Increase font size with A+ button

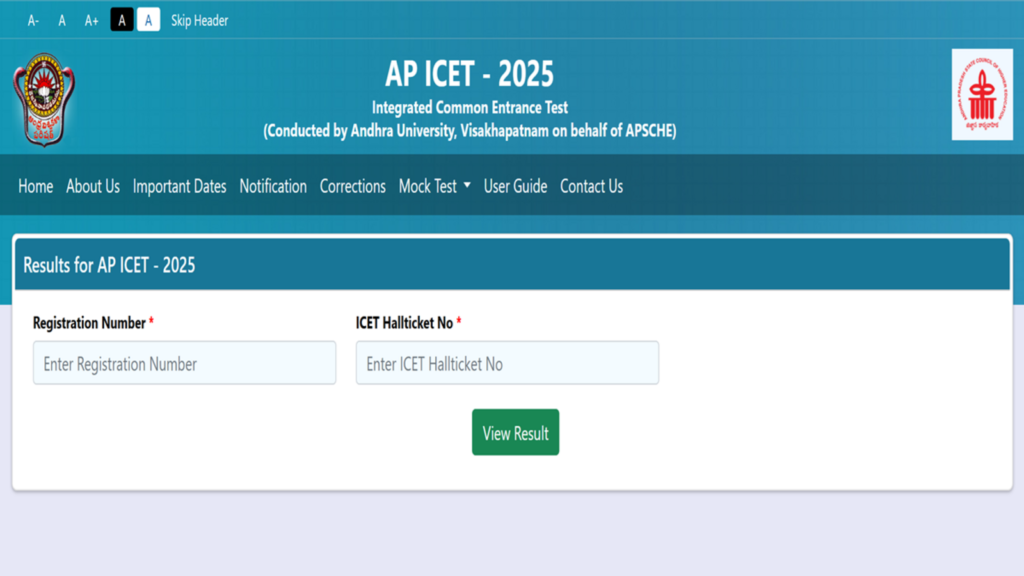(91, 21)
